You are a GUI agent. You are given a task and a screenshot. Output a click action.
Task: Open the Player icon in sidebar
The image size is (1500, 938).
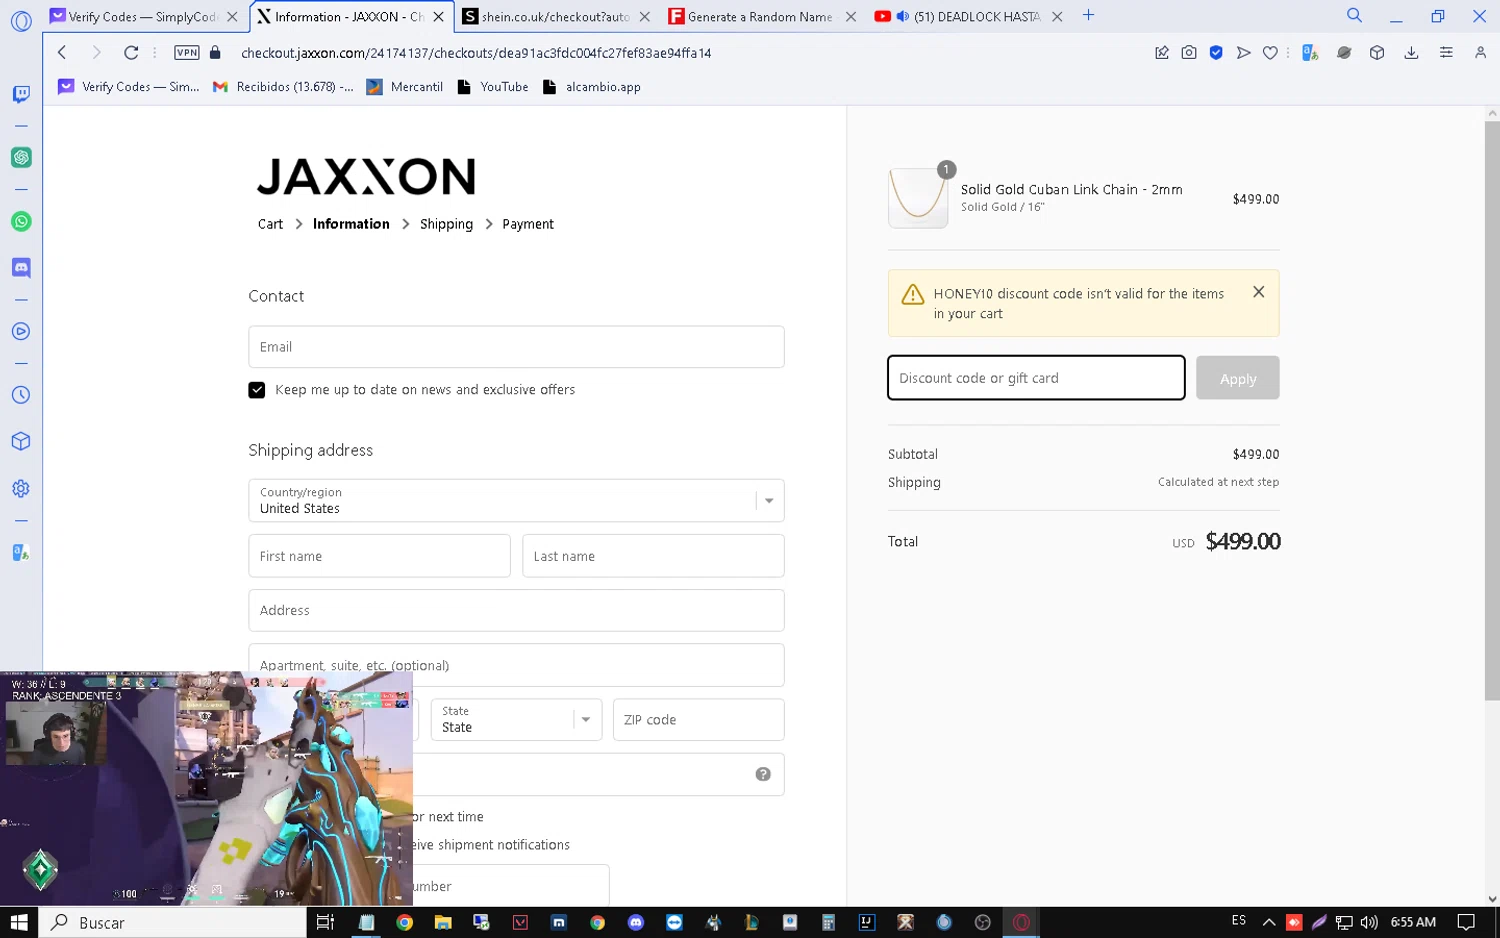click(x=21, y=331)
